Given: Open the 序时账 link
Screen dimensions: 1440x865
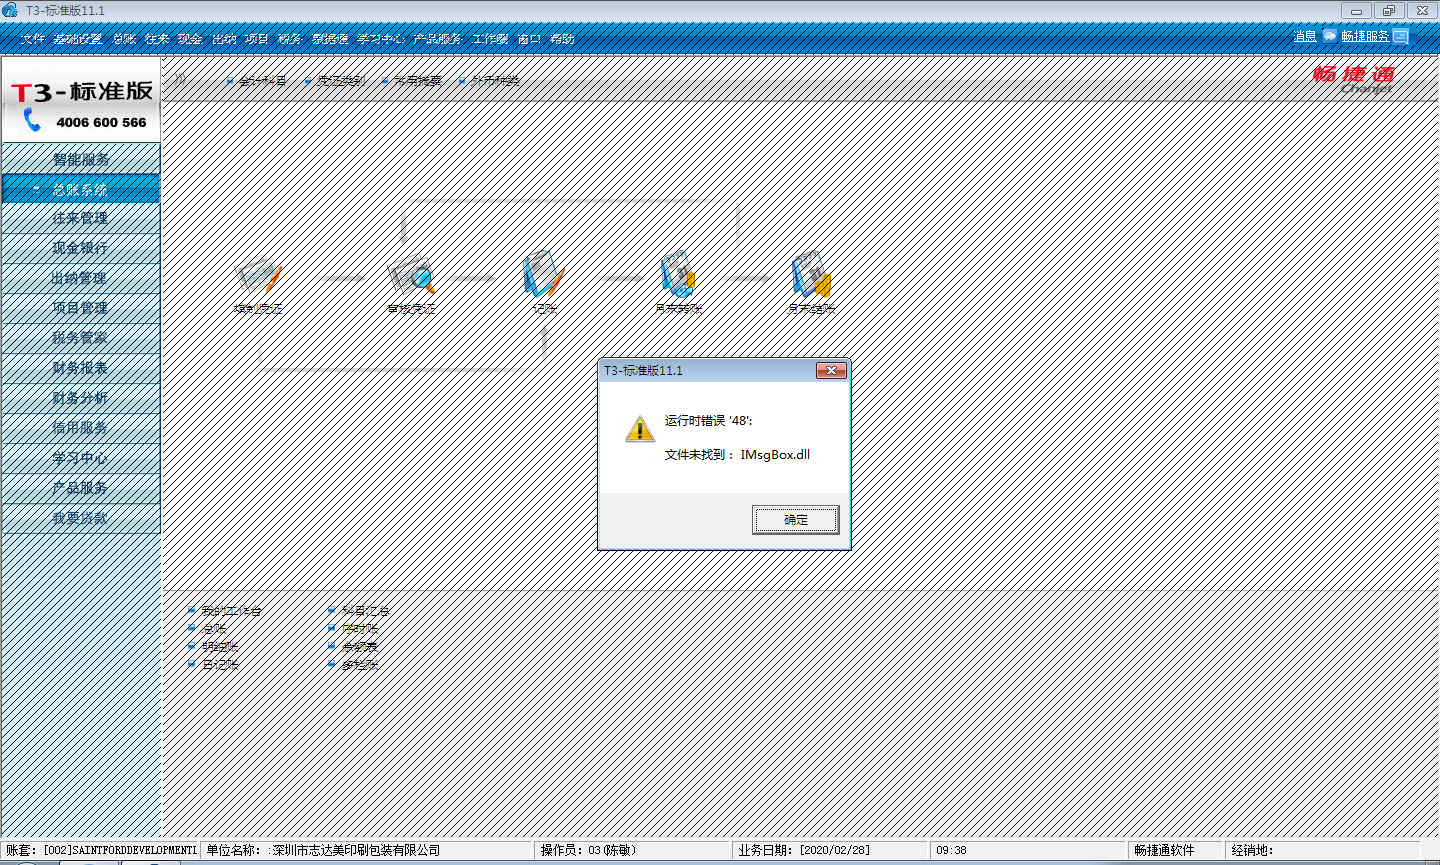Looking at the screenshot, I should tap(360, 628).
